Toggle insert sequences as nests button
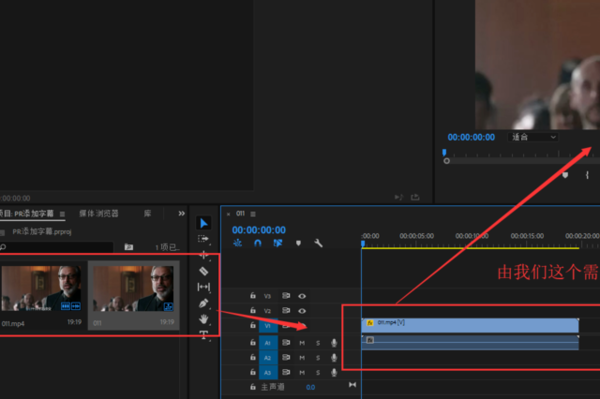600x399 pixels. point(238,243)
